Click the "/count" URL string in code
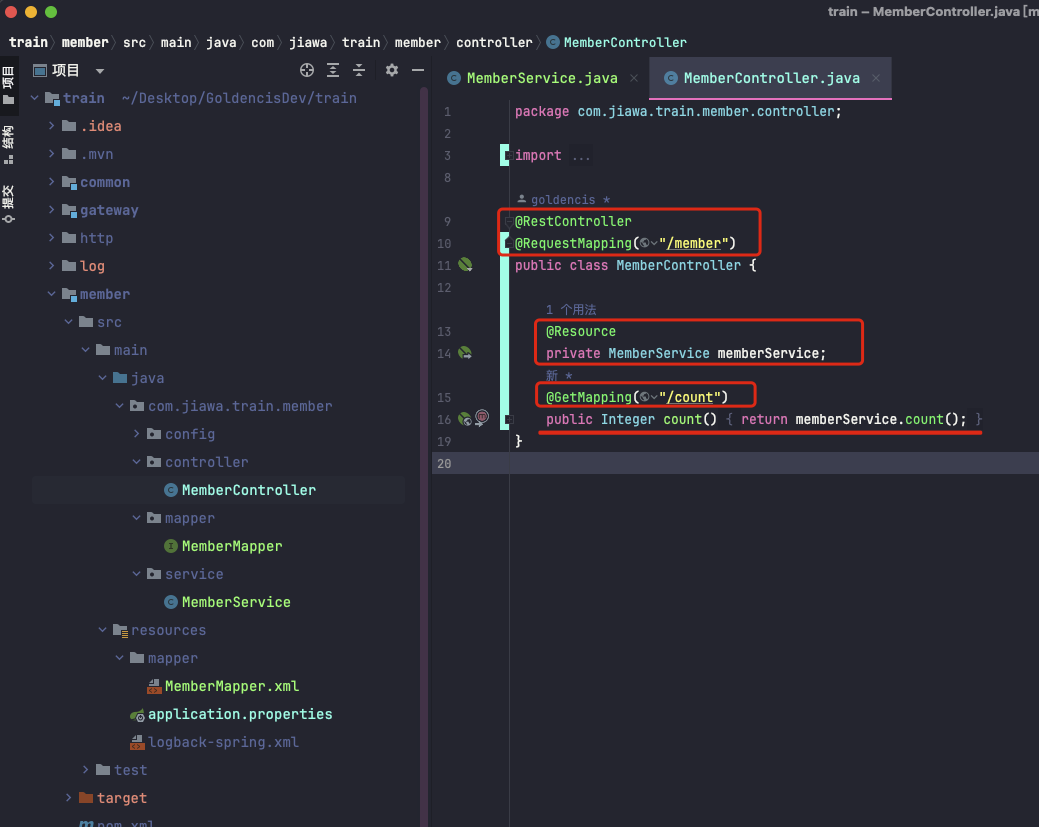The height and width of the screenshot is (827, 1039). (x=690, y=397)
